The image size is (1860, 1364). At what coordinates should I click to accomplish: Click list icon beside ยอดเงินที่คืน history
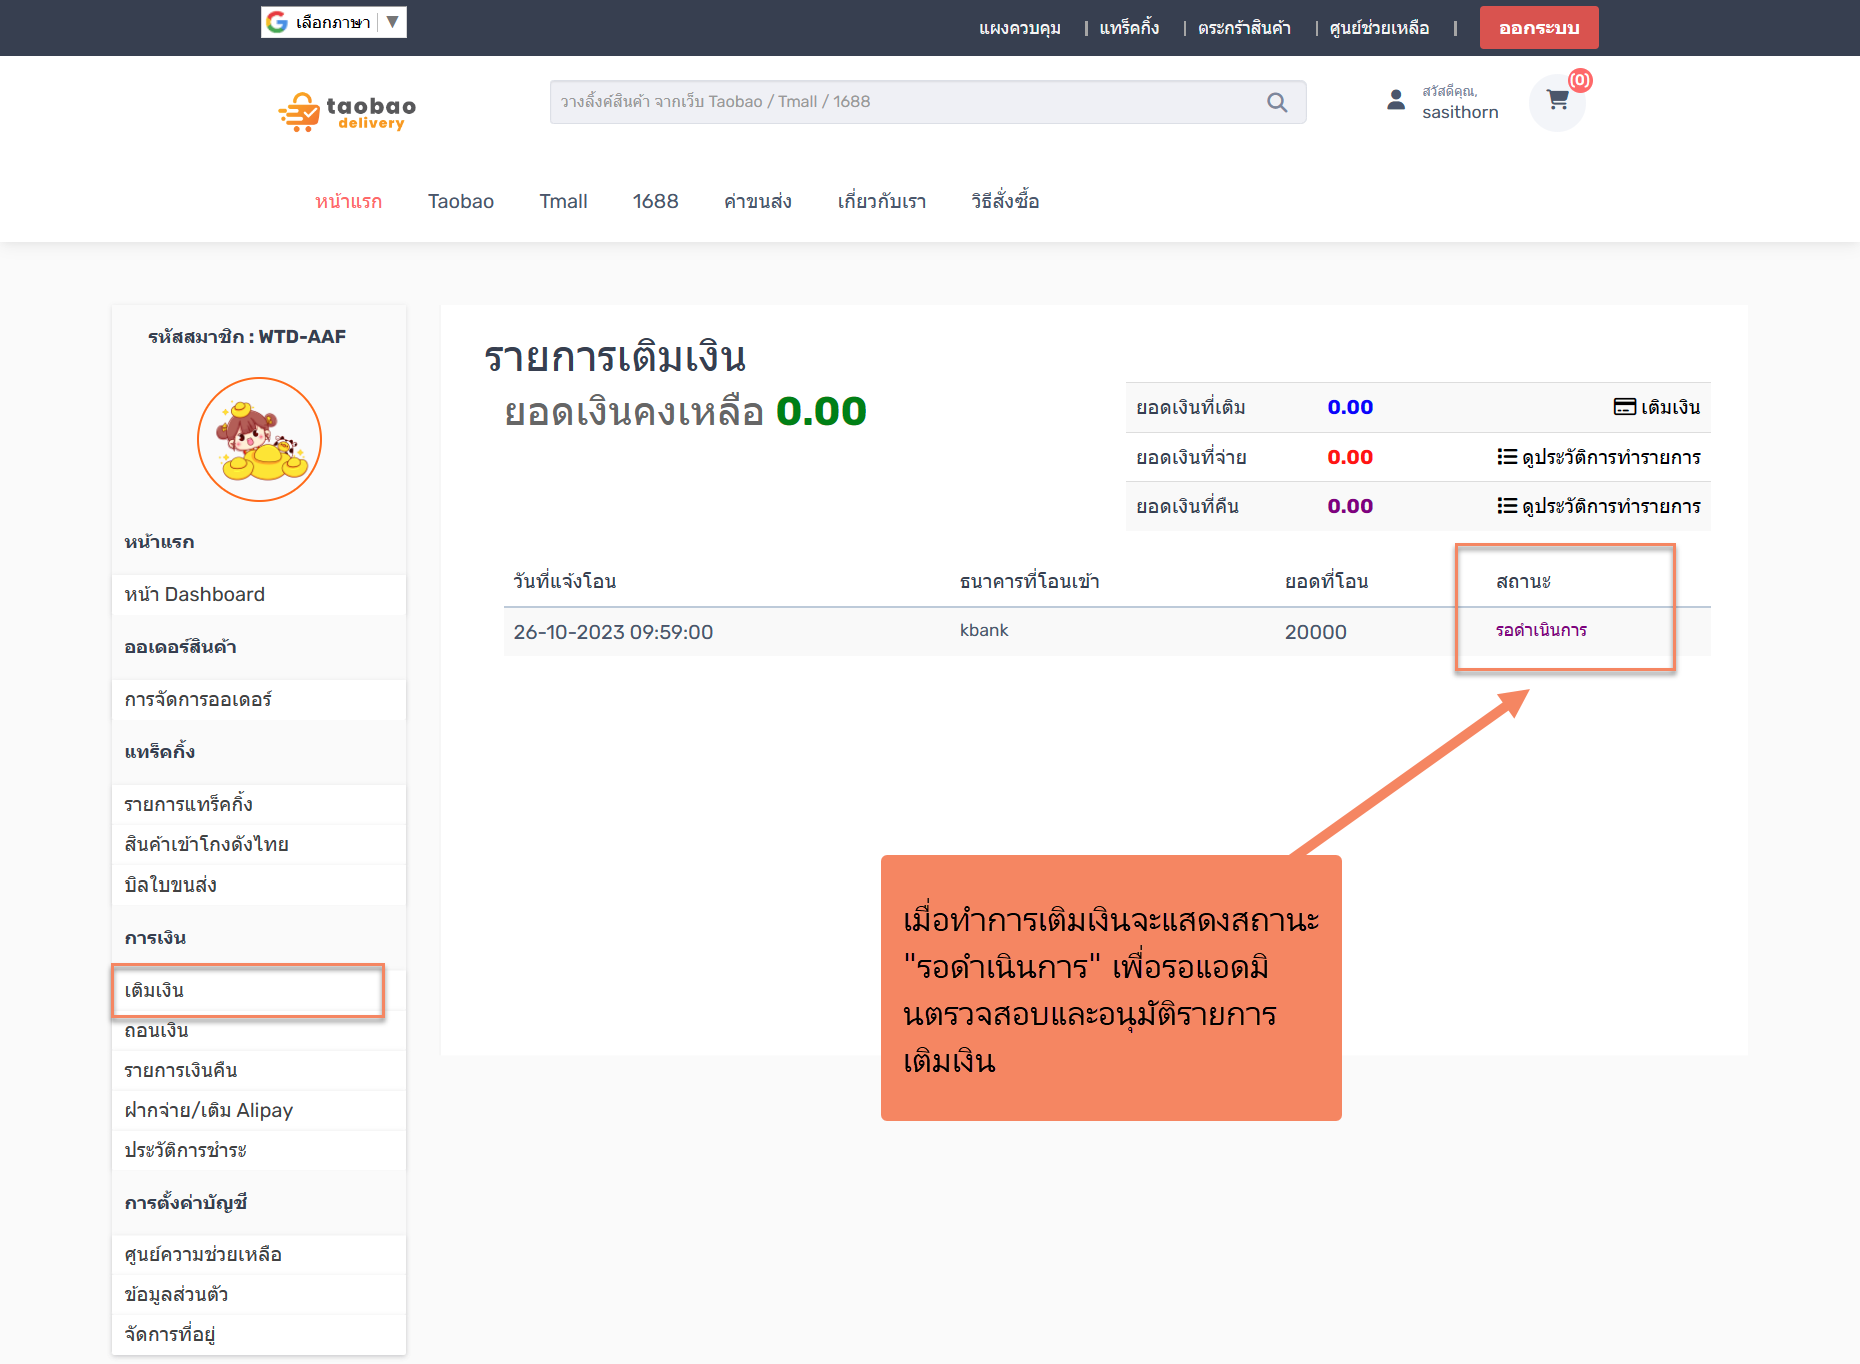pos(1506,506)
